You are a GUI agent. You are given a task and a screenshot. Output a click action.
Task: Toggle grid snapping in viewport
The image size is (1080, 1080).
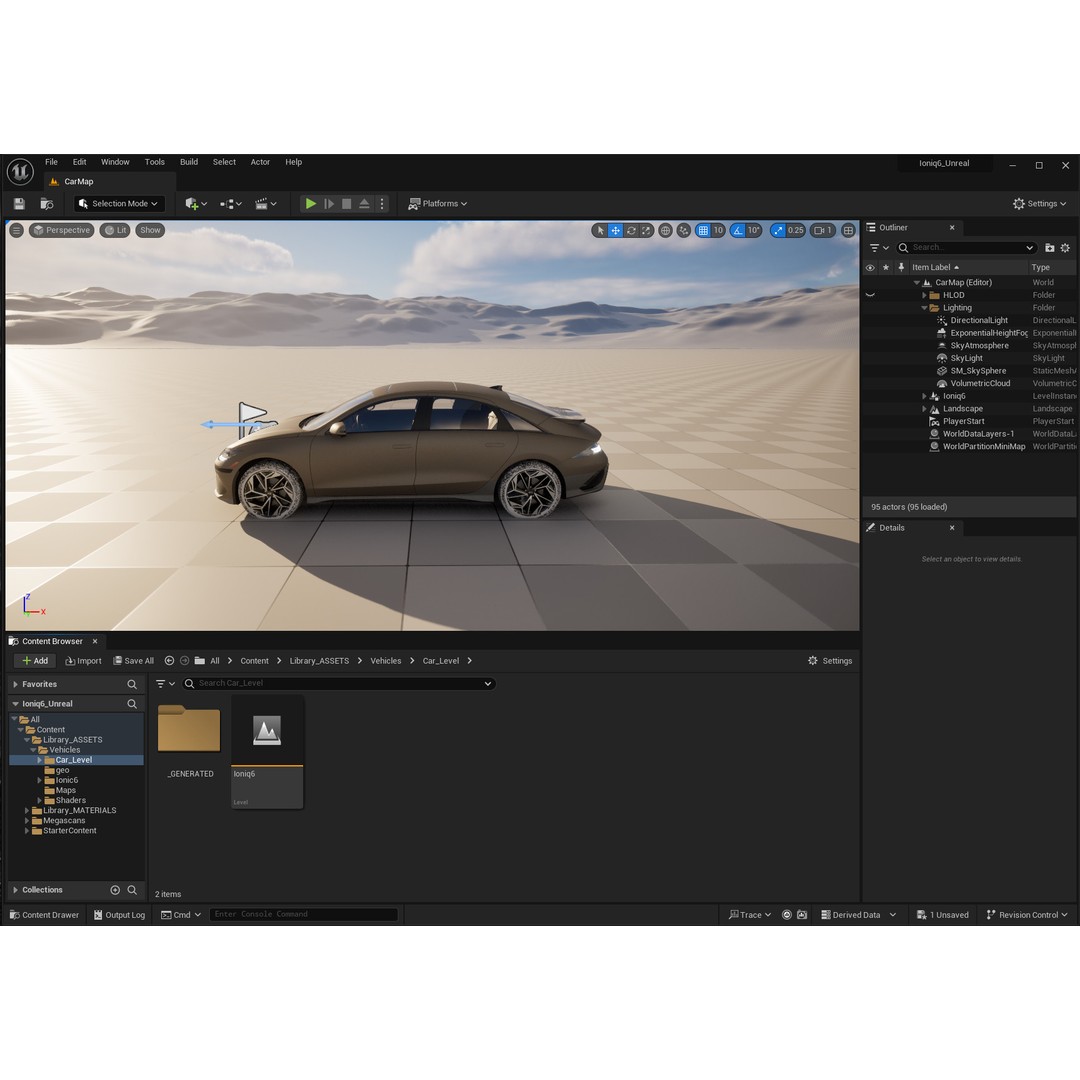coord(703,231)
